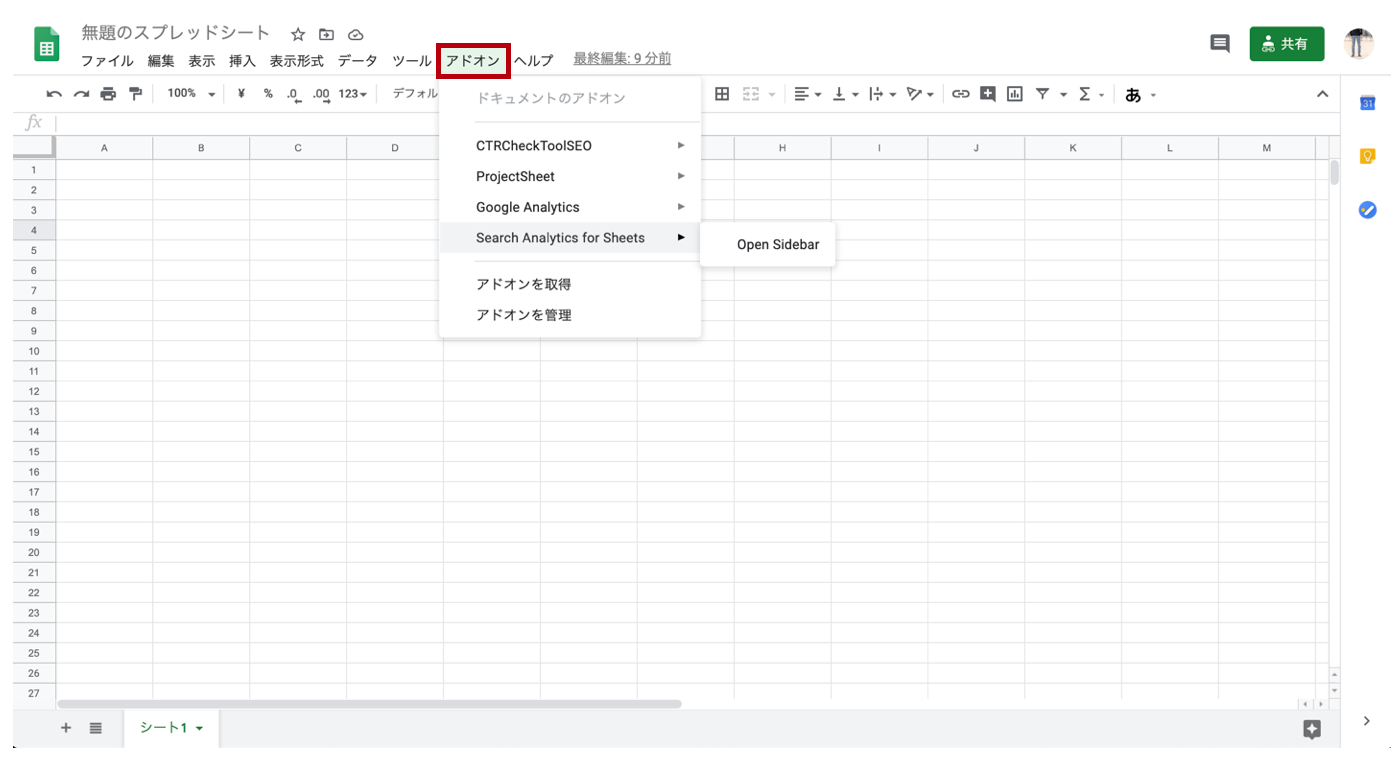The width and height of the screenshot is (1398, 766).
Task: Collapse the toolbar with up chevron
Action: pyautogui.click(x=1322, y=94)
